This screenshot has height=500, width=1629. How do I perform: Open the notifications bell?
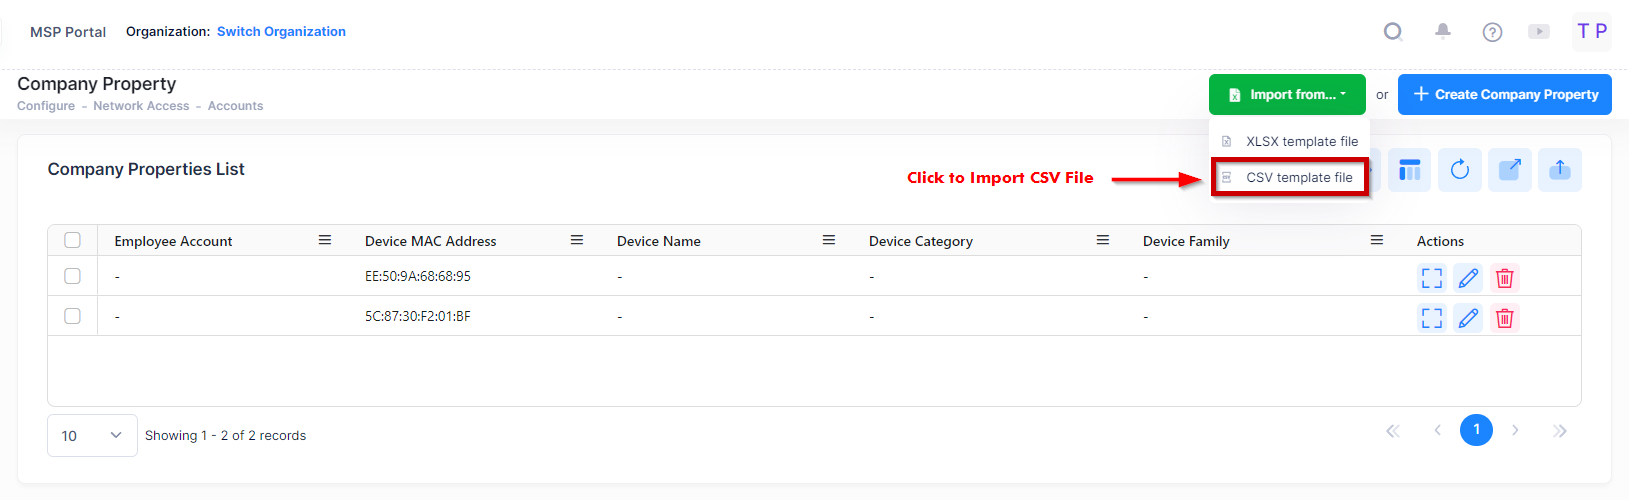(1442, 32)
